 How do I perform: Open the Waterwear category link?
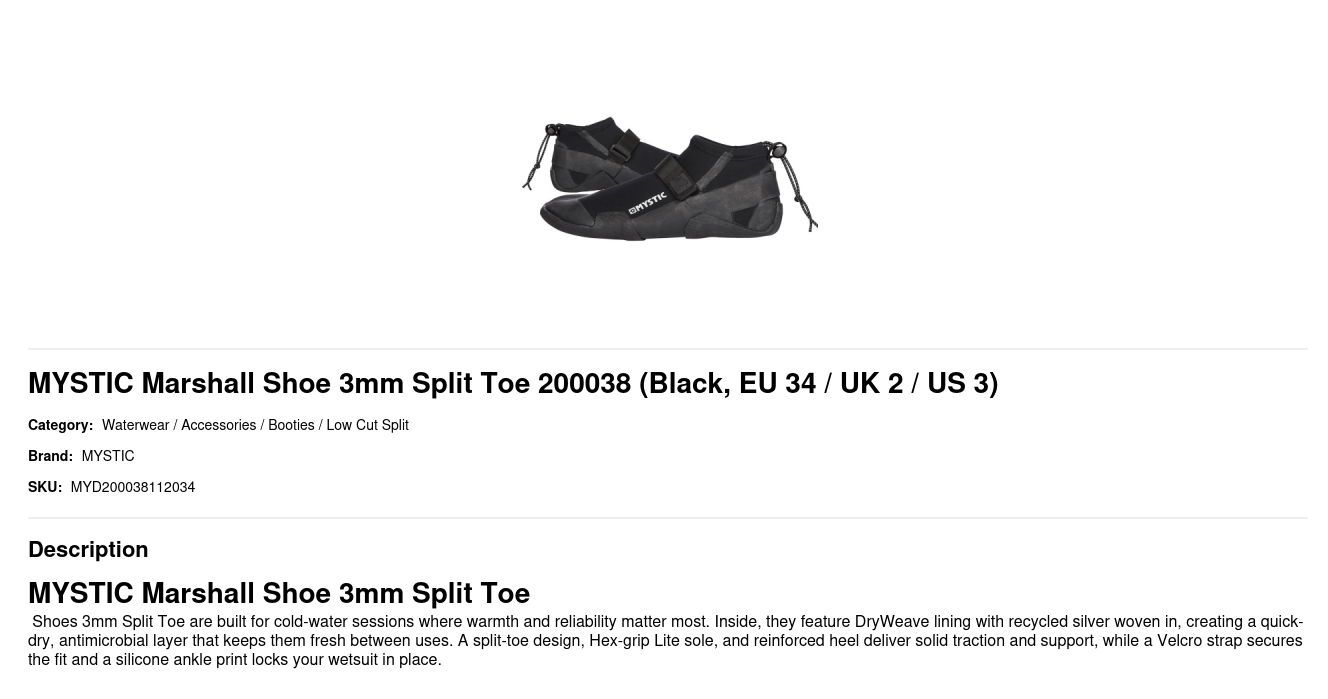coord(135,425)
